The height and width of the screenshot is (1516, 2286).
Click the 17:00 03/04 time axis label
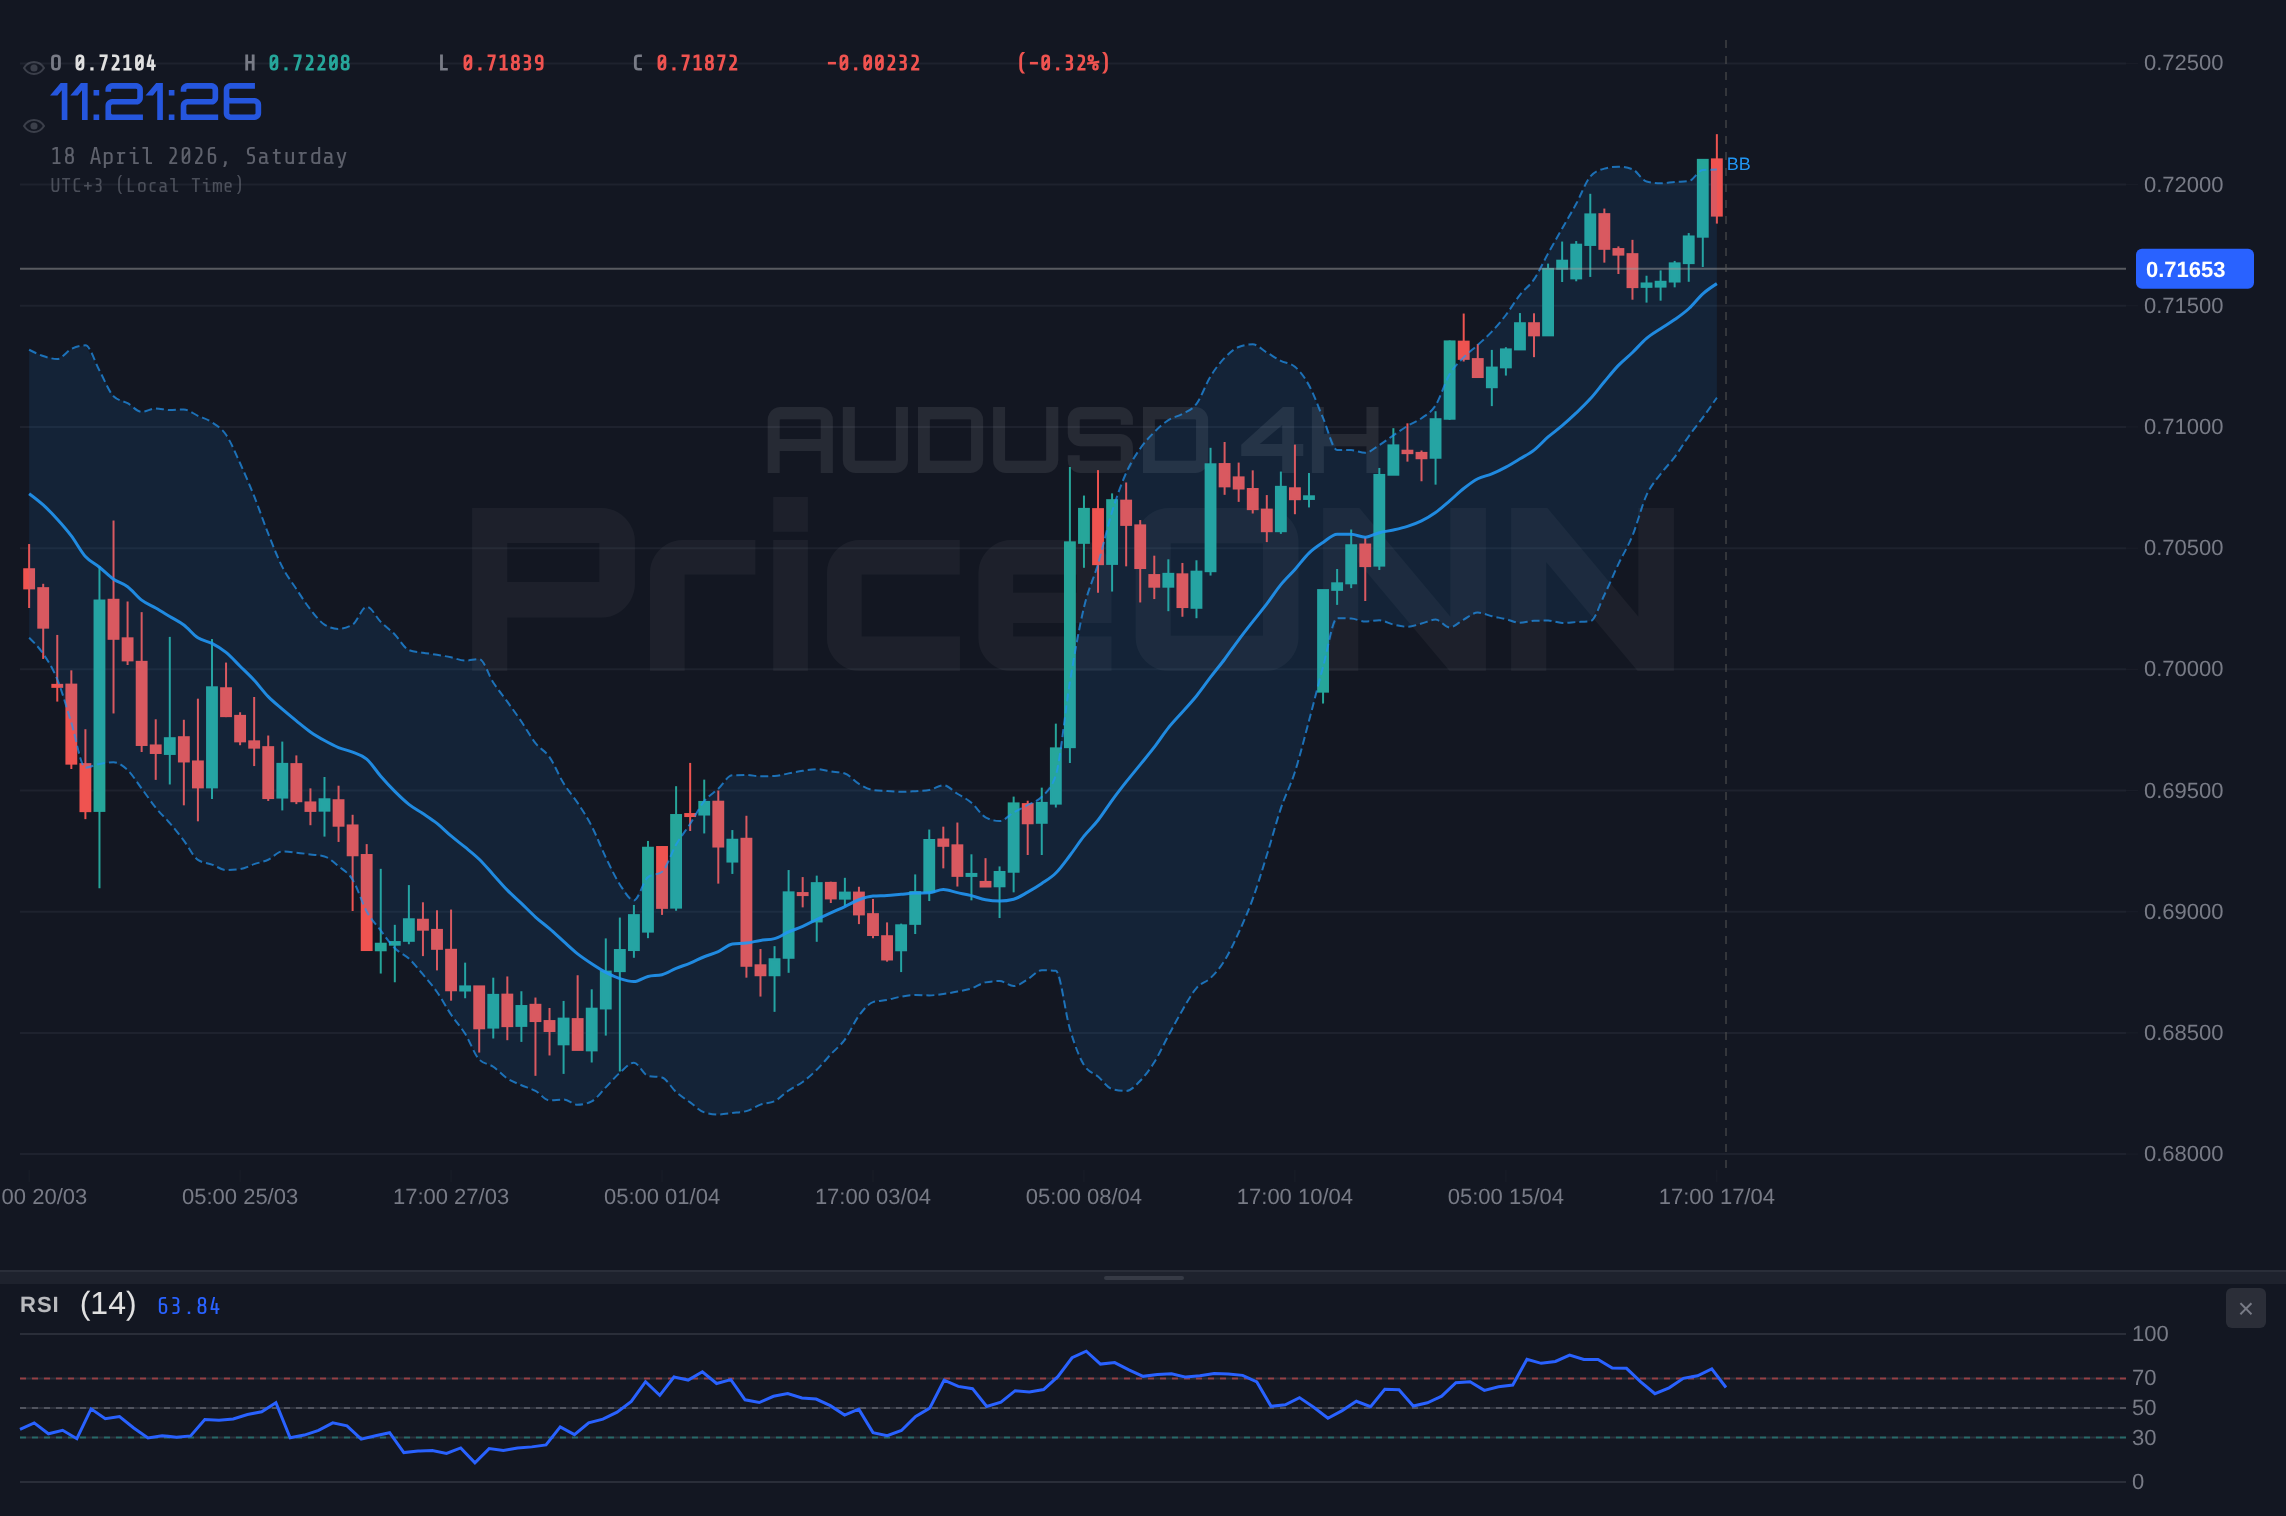coord(873,1197)
